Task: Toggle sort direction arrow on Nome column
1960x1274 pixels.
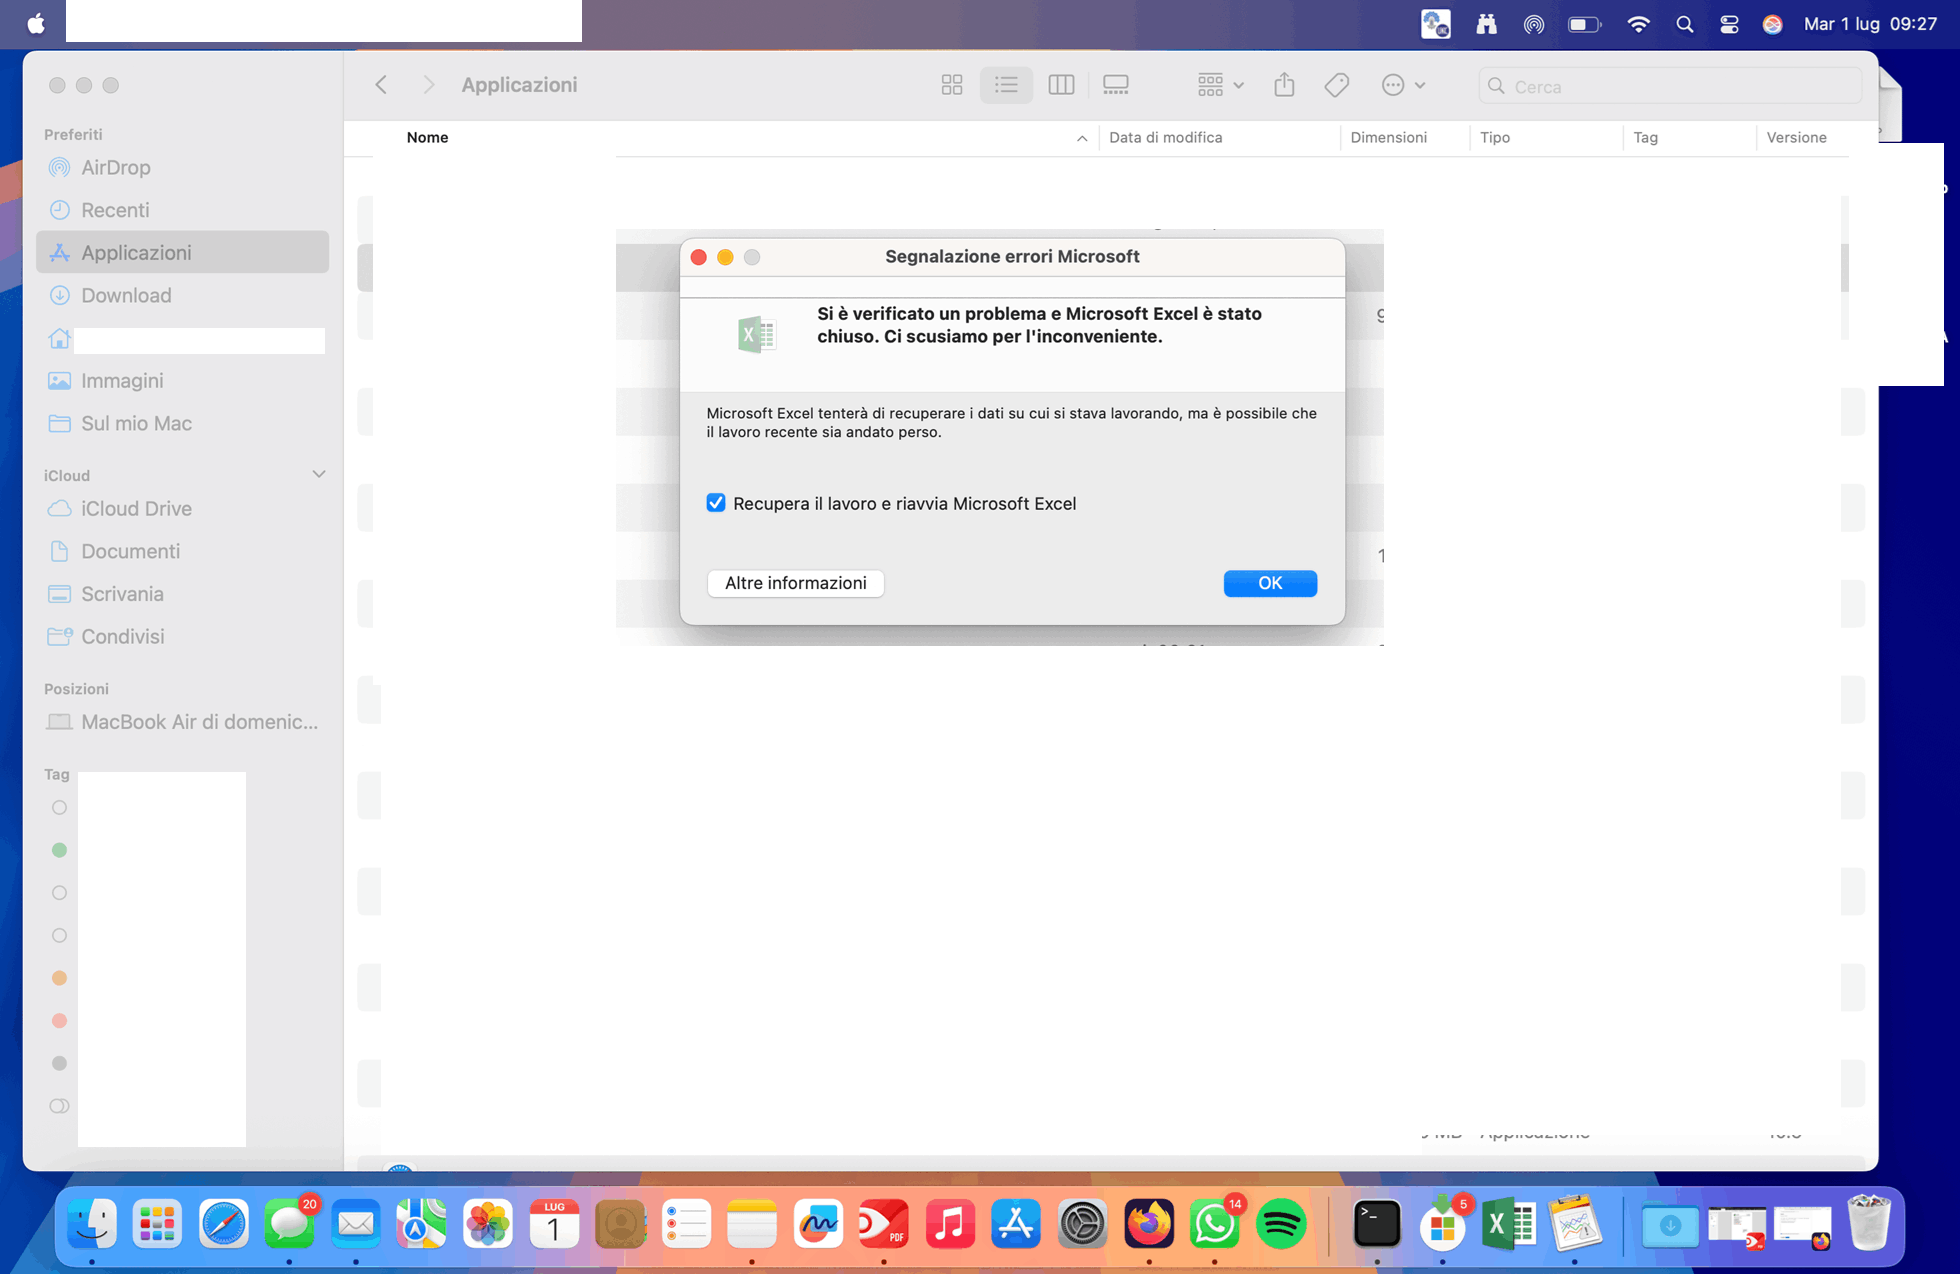Action: click(x=1082, y=138)
